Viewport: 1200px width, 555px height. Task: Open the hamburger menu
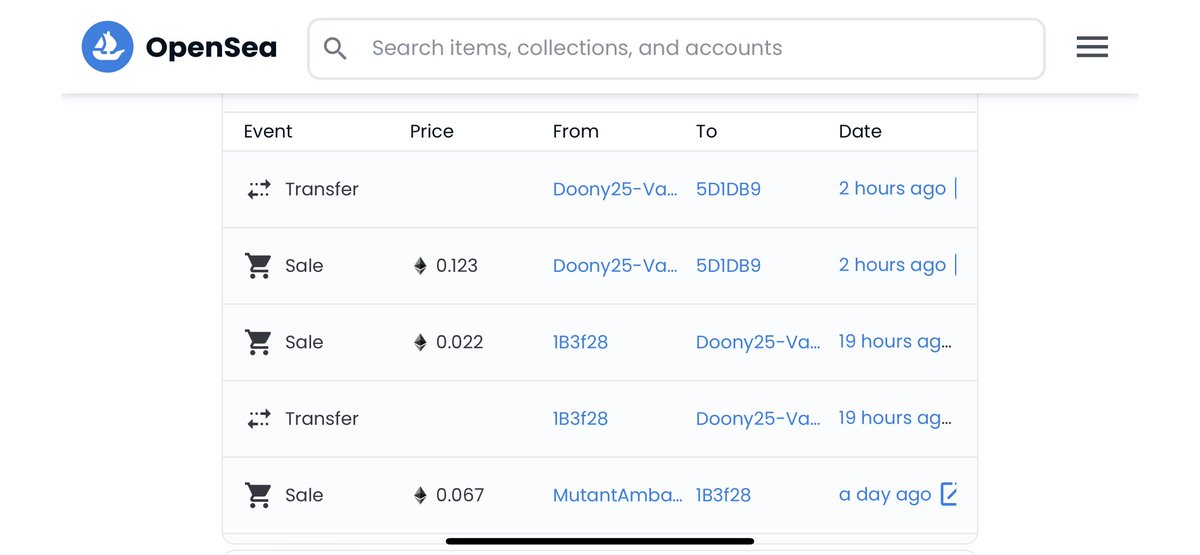(1092, 47)
